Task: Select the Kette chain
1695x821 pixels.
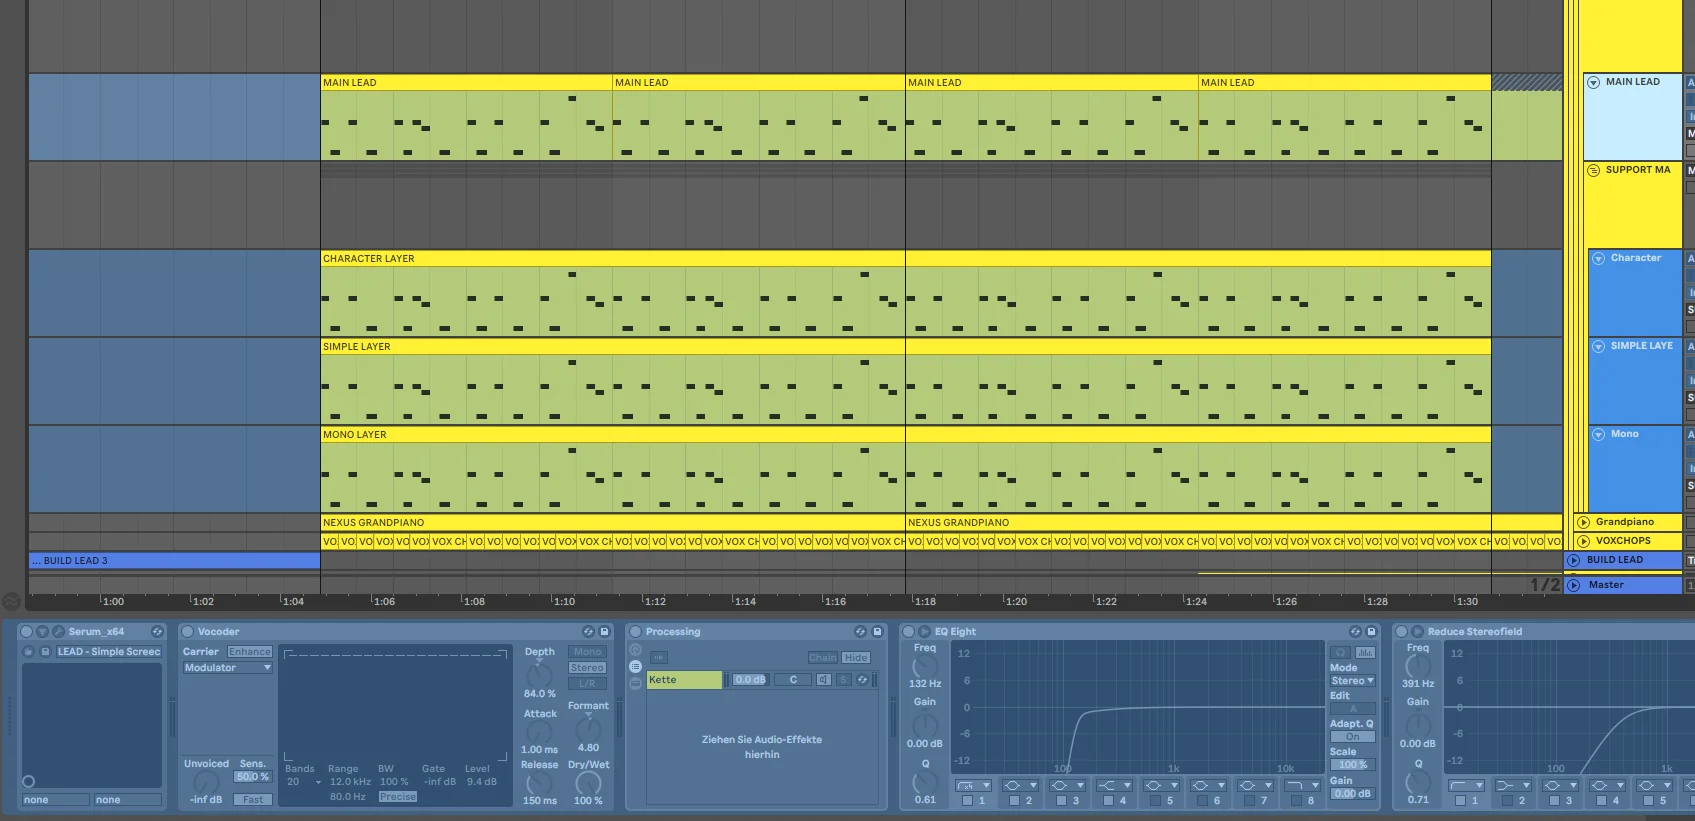Action: 684,680
